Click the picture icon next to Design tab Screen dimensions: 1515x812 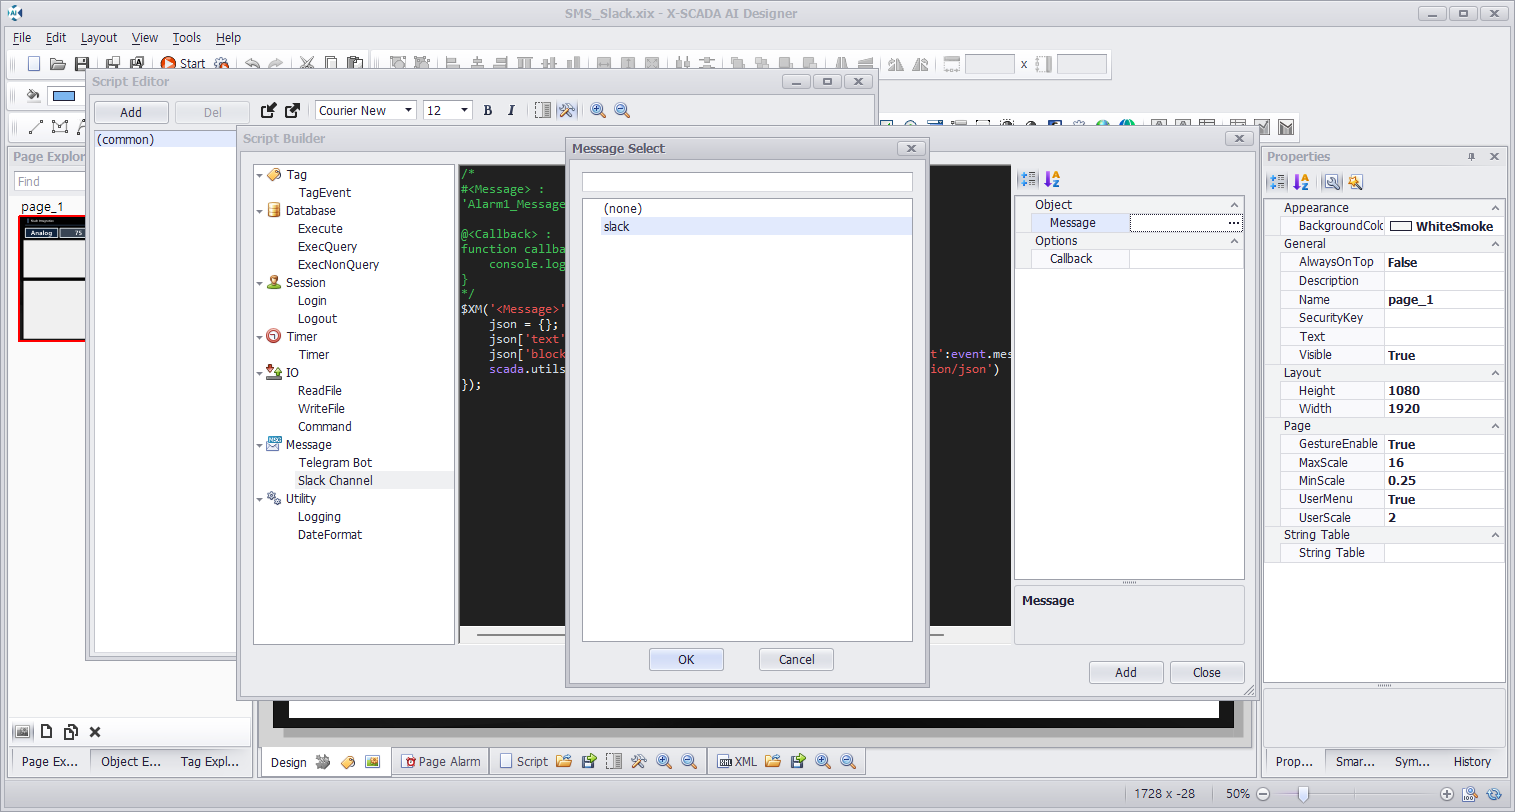(373, 762)
